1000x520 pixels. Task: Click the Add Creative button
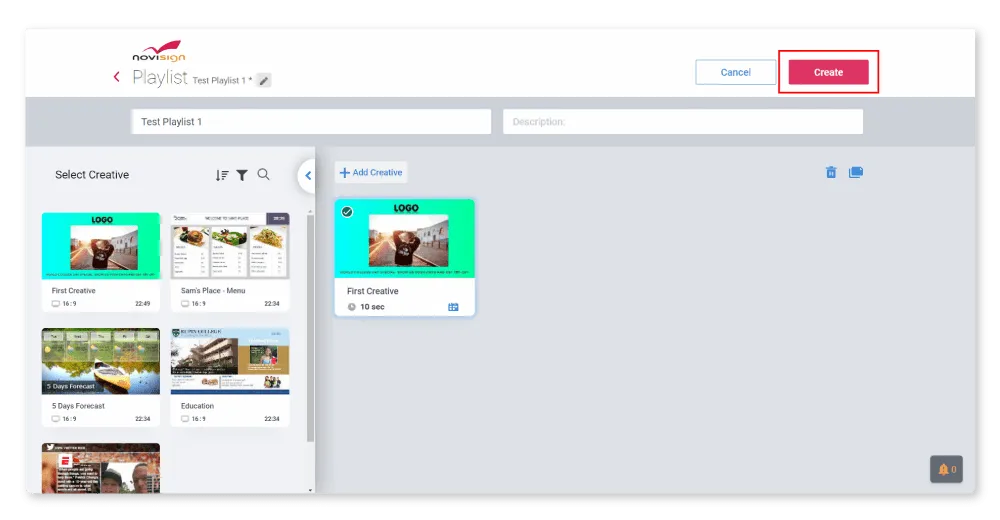[x=371, y=173]
